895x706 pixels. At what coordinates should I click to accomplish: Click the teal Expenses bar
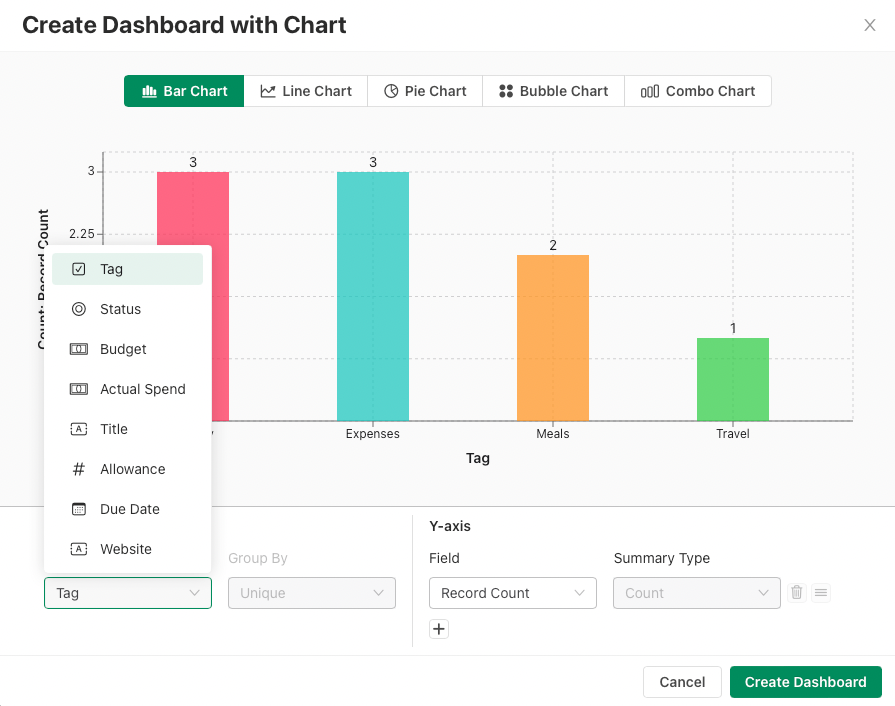[x=373, y=296]
